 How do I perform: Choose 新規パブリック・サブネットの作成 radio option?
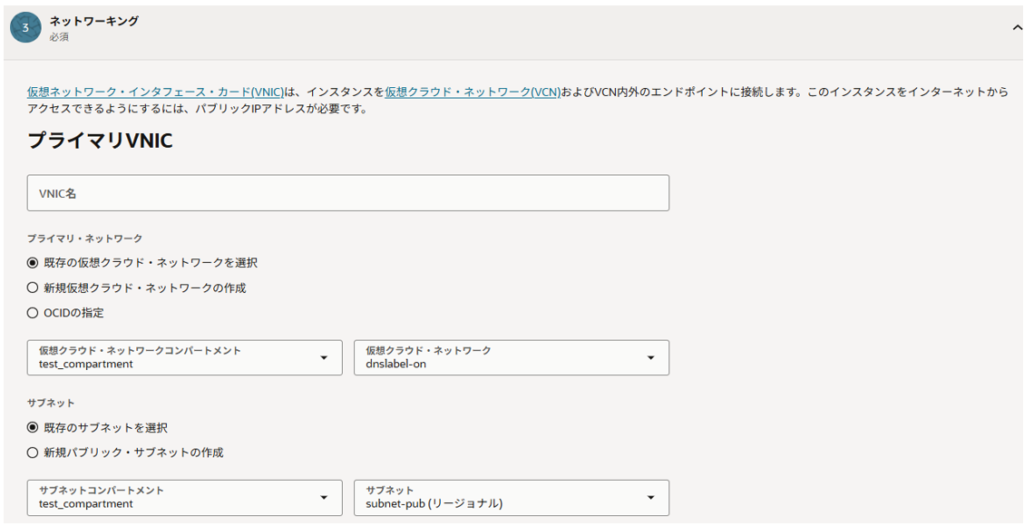tap(33, 452)
